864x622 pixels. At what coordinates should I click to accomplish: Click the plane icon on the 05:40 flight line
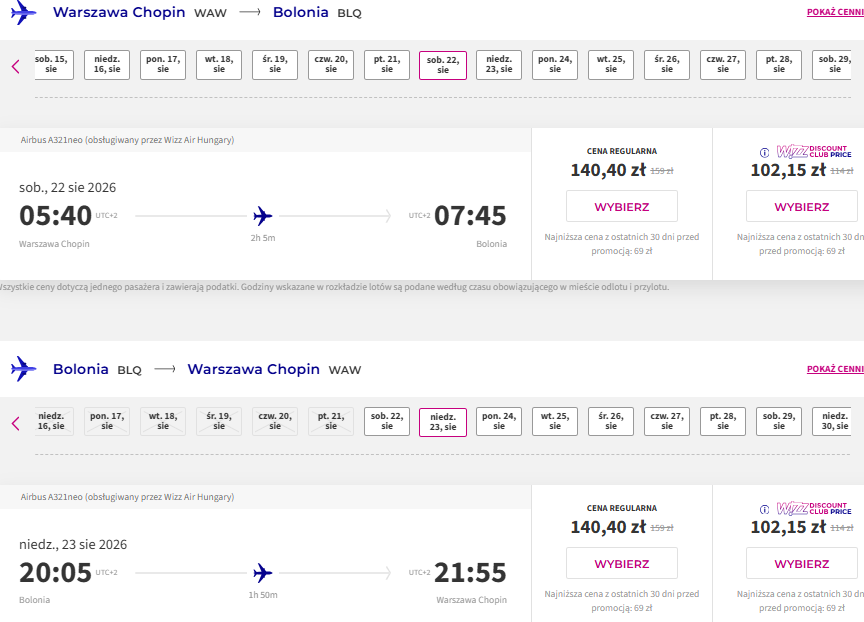tap(263, 216)
